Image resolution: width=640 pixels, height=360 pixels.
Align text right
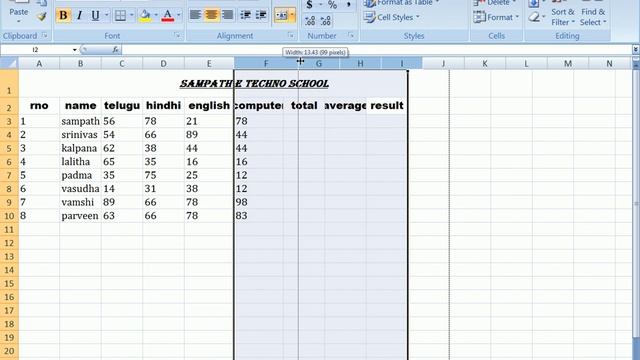pyautogui.click(x=227, y=16)
